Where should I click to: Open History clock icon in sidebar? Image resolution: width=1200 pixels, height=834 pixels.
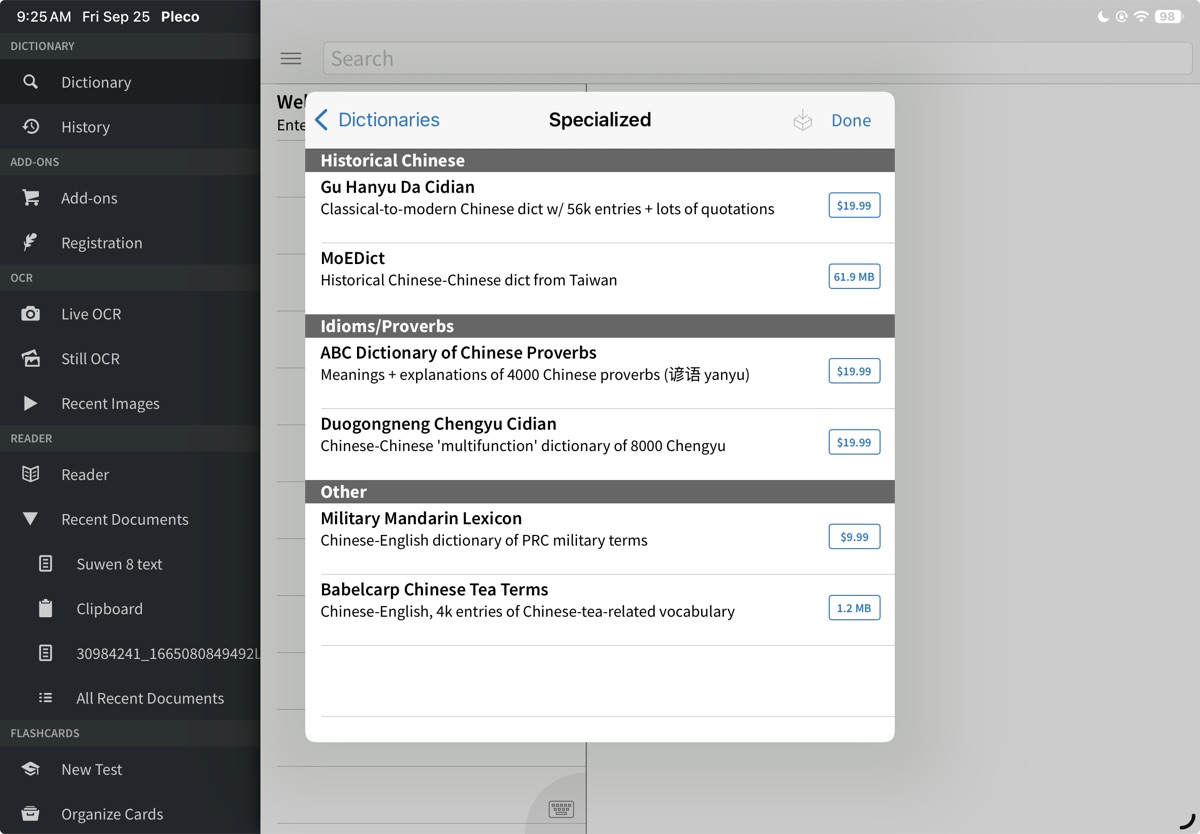point(31,127)
